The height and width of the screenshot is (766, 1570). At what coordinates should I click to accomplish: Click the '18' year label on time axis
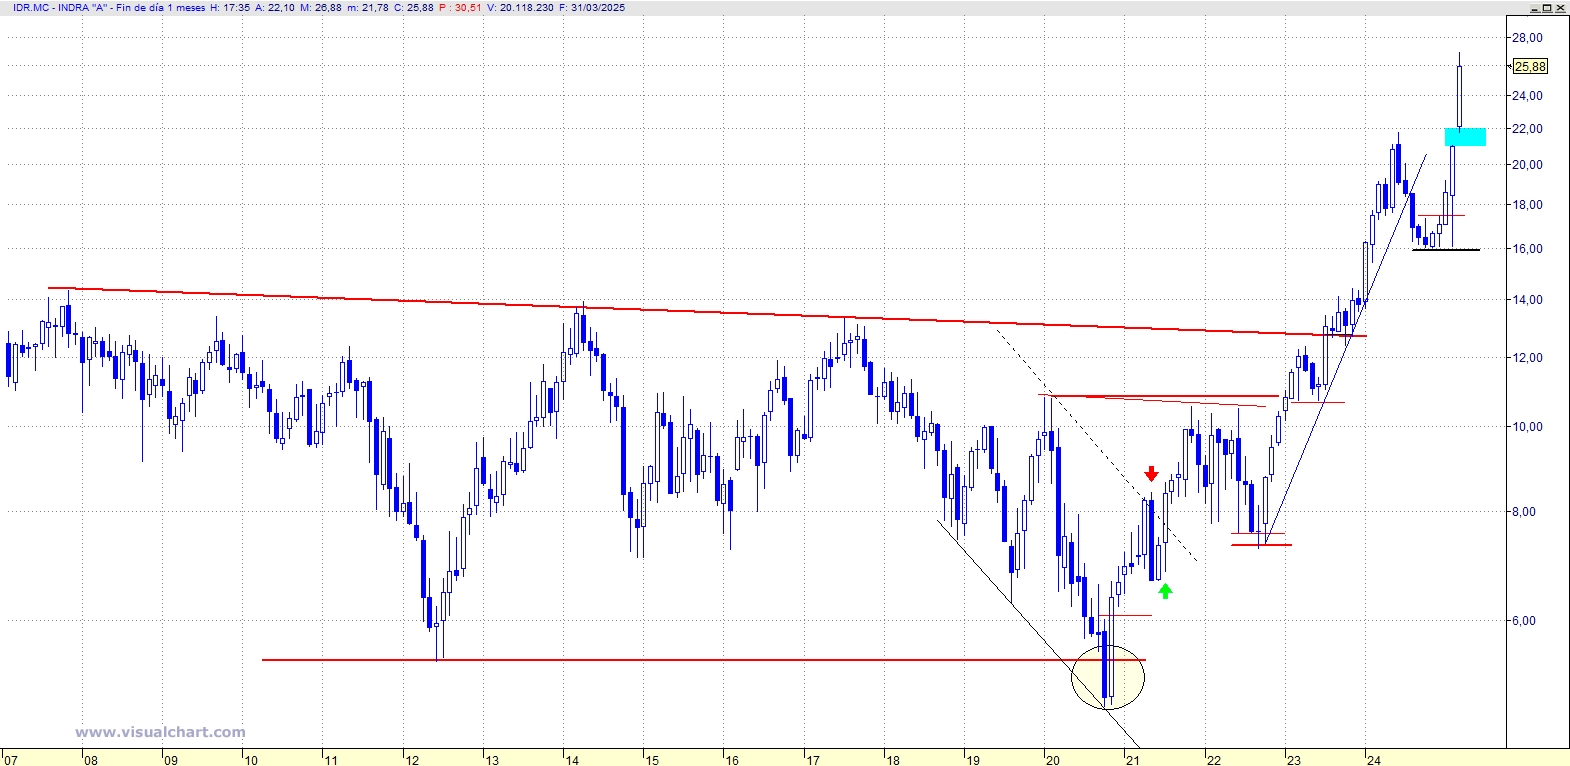click(x=892, y=760)
